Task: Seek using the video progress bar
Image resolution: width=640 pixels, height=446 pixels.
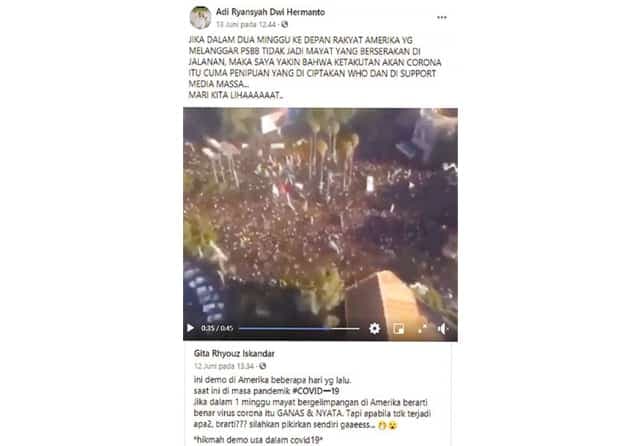Action: (299, 328)
